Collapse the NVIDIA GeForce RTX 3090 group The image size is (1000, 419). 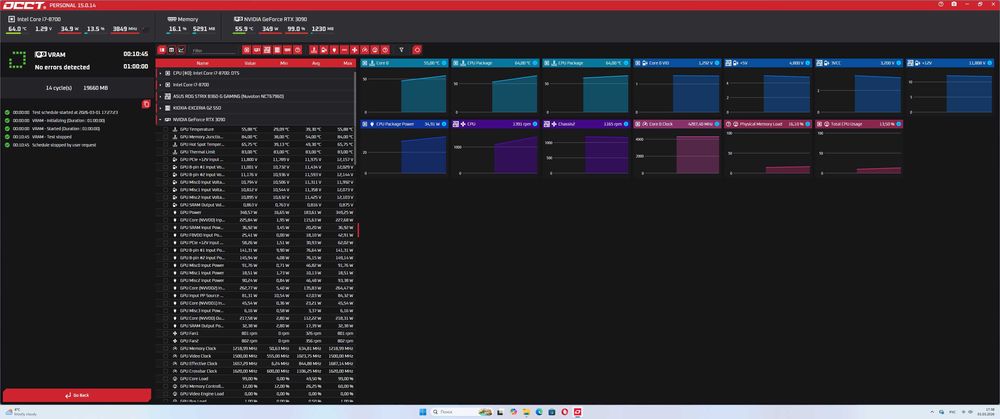point(160,120)
